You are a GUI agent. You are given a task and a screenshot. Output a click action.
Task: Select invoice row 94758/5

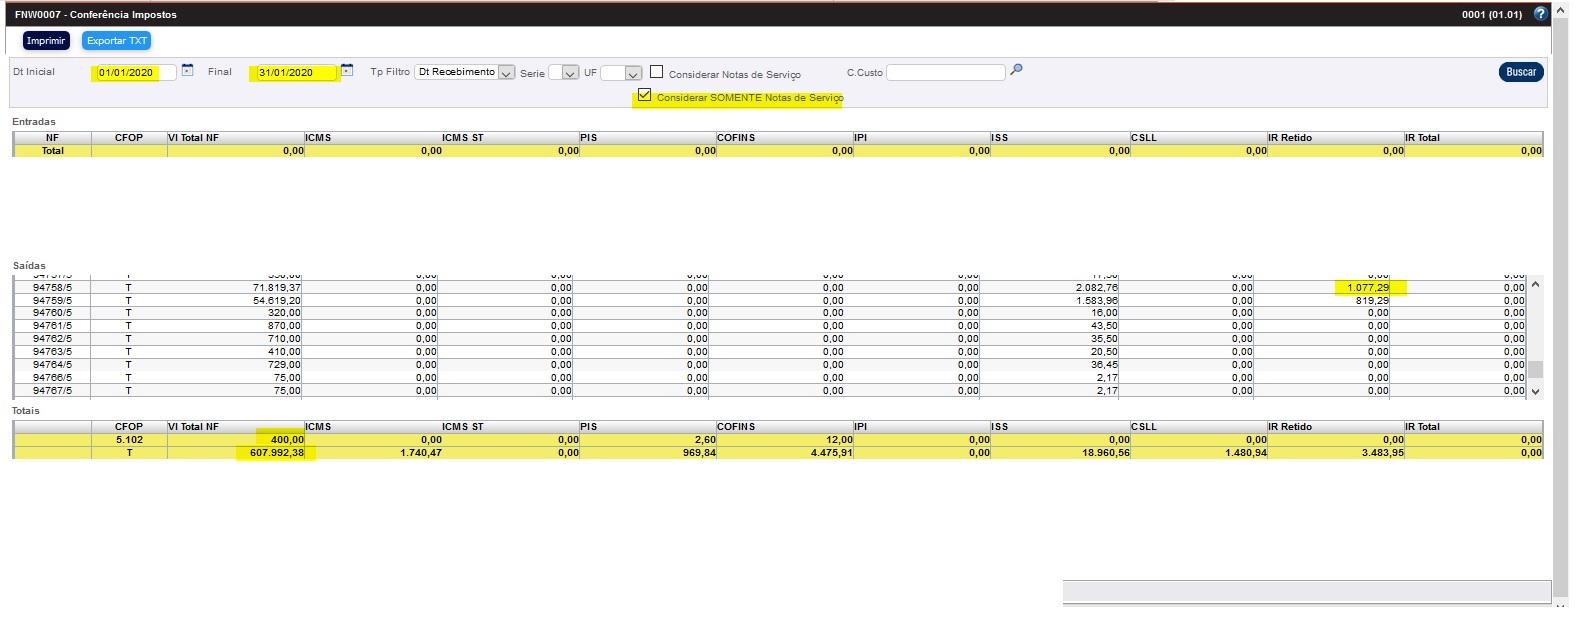(x=52, y=288)
